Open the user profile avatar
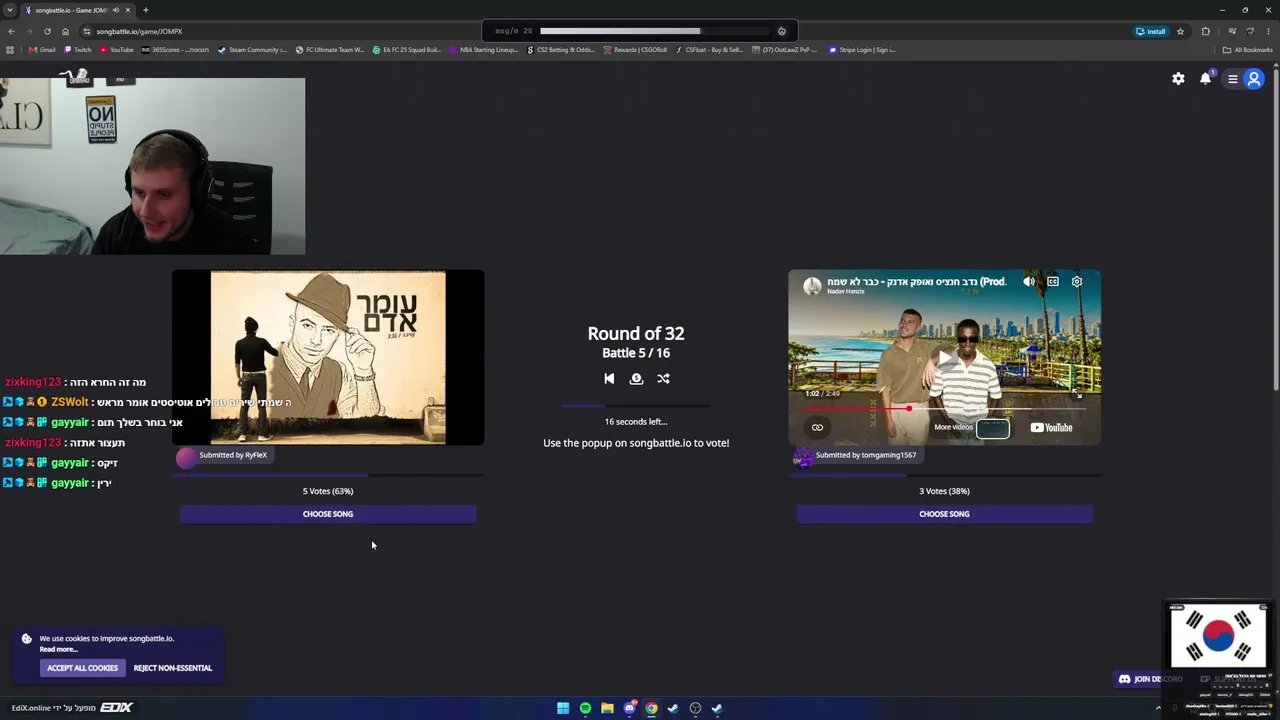 [x=1254, y=79]
